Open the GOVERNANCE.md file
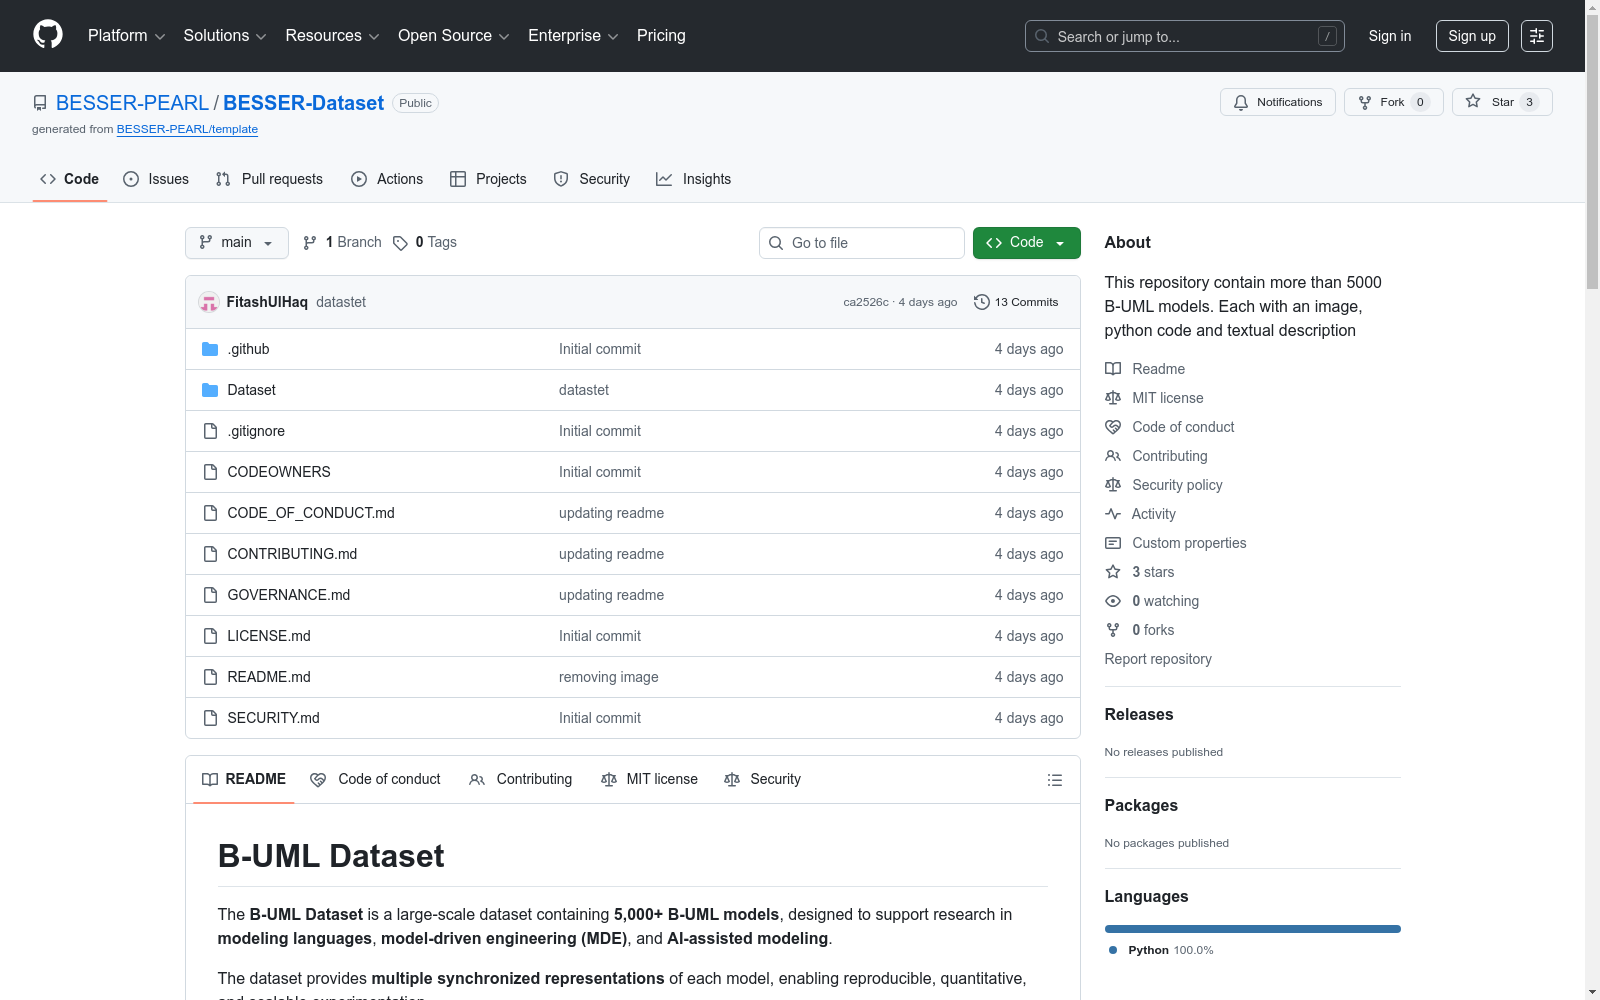This screenshot has height=1000, width=1600. point(289,595)
